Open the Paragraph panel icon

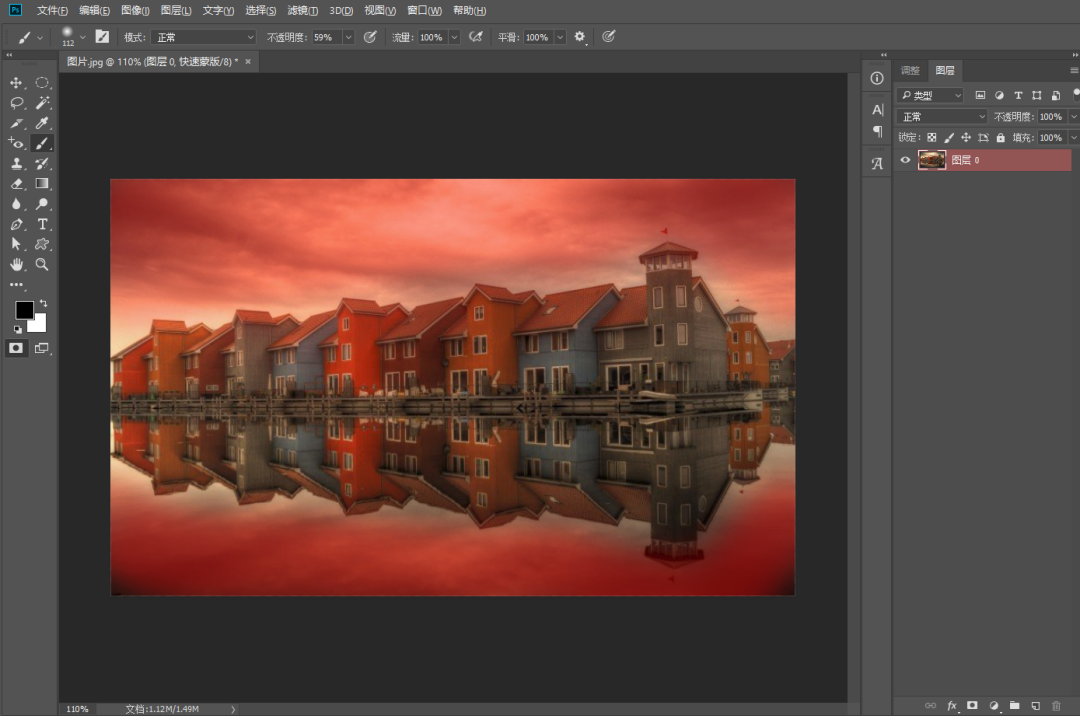click(877, 131)
